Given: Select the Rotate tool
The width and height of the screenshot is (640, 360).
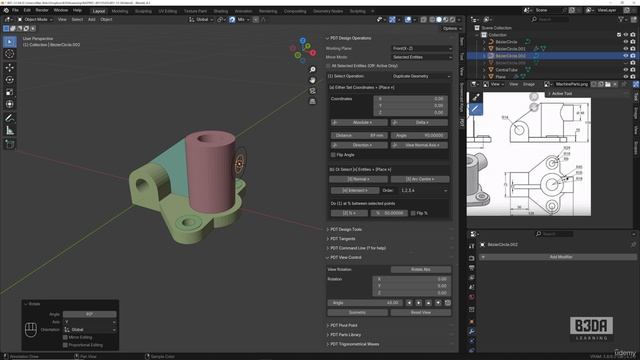Looking at the screenshot, I should tap(10, 80).
